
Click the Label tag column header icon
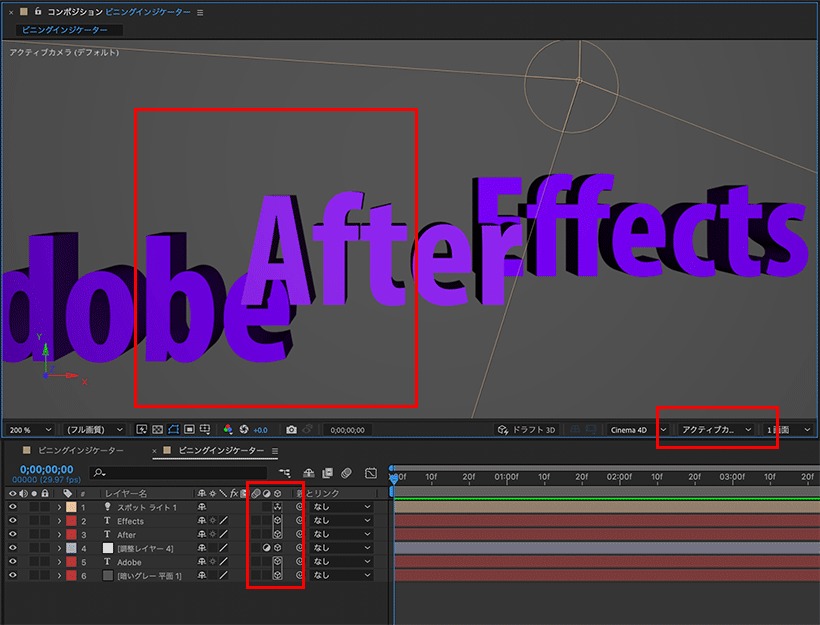coord(67,493)
